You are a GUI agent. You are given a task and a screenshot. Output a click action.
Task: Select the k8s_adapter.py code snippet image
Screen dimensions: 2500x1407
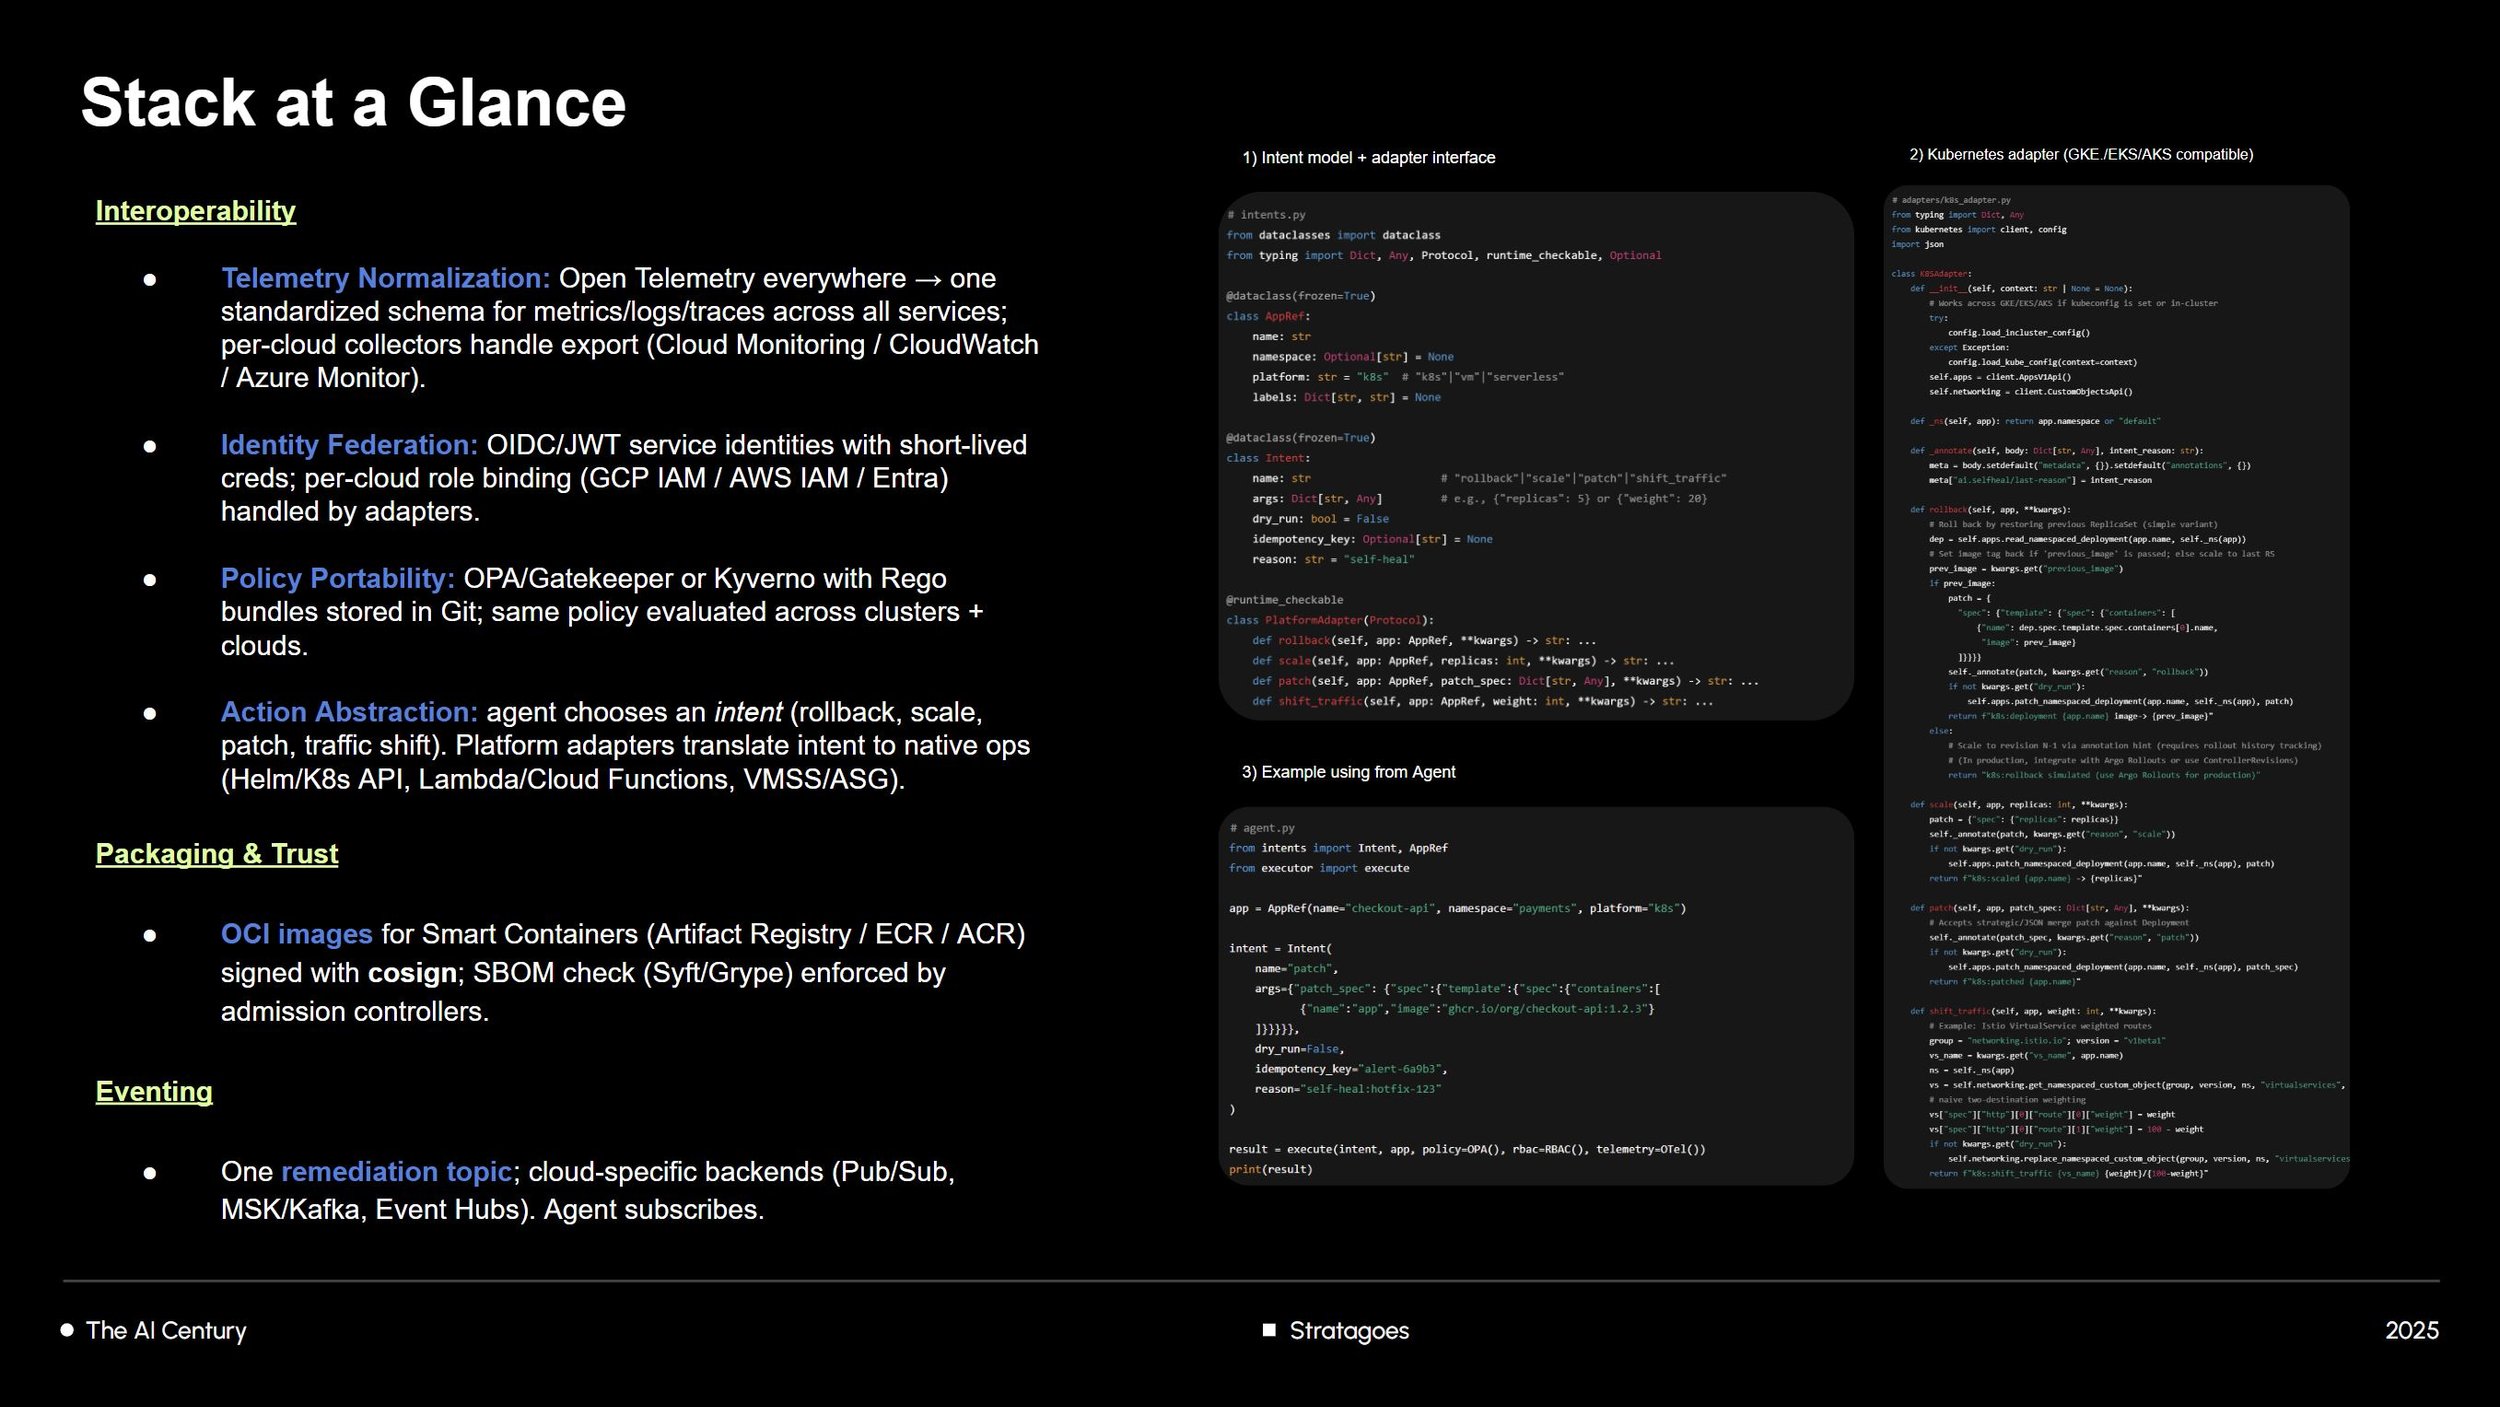2116,686
